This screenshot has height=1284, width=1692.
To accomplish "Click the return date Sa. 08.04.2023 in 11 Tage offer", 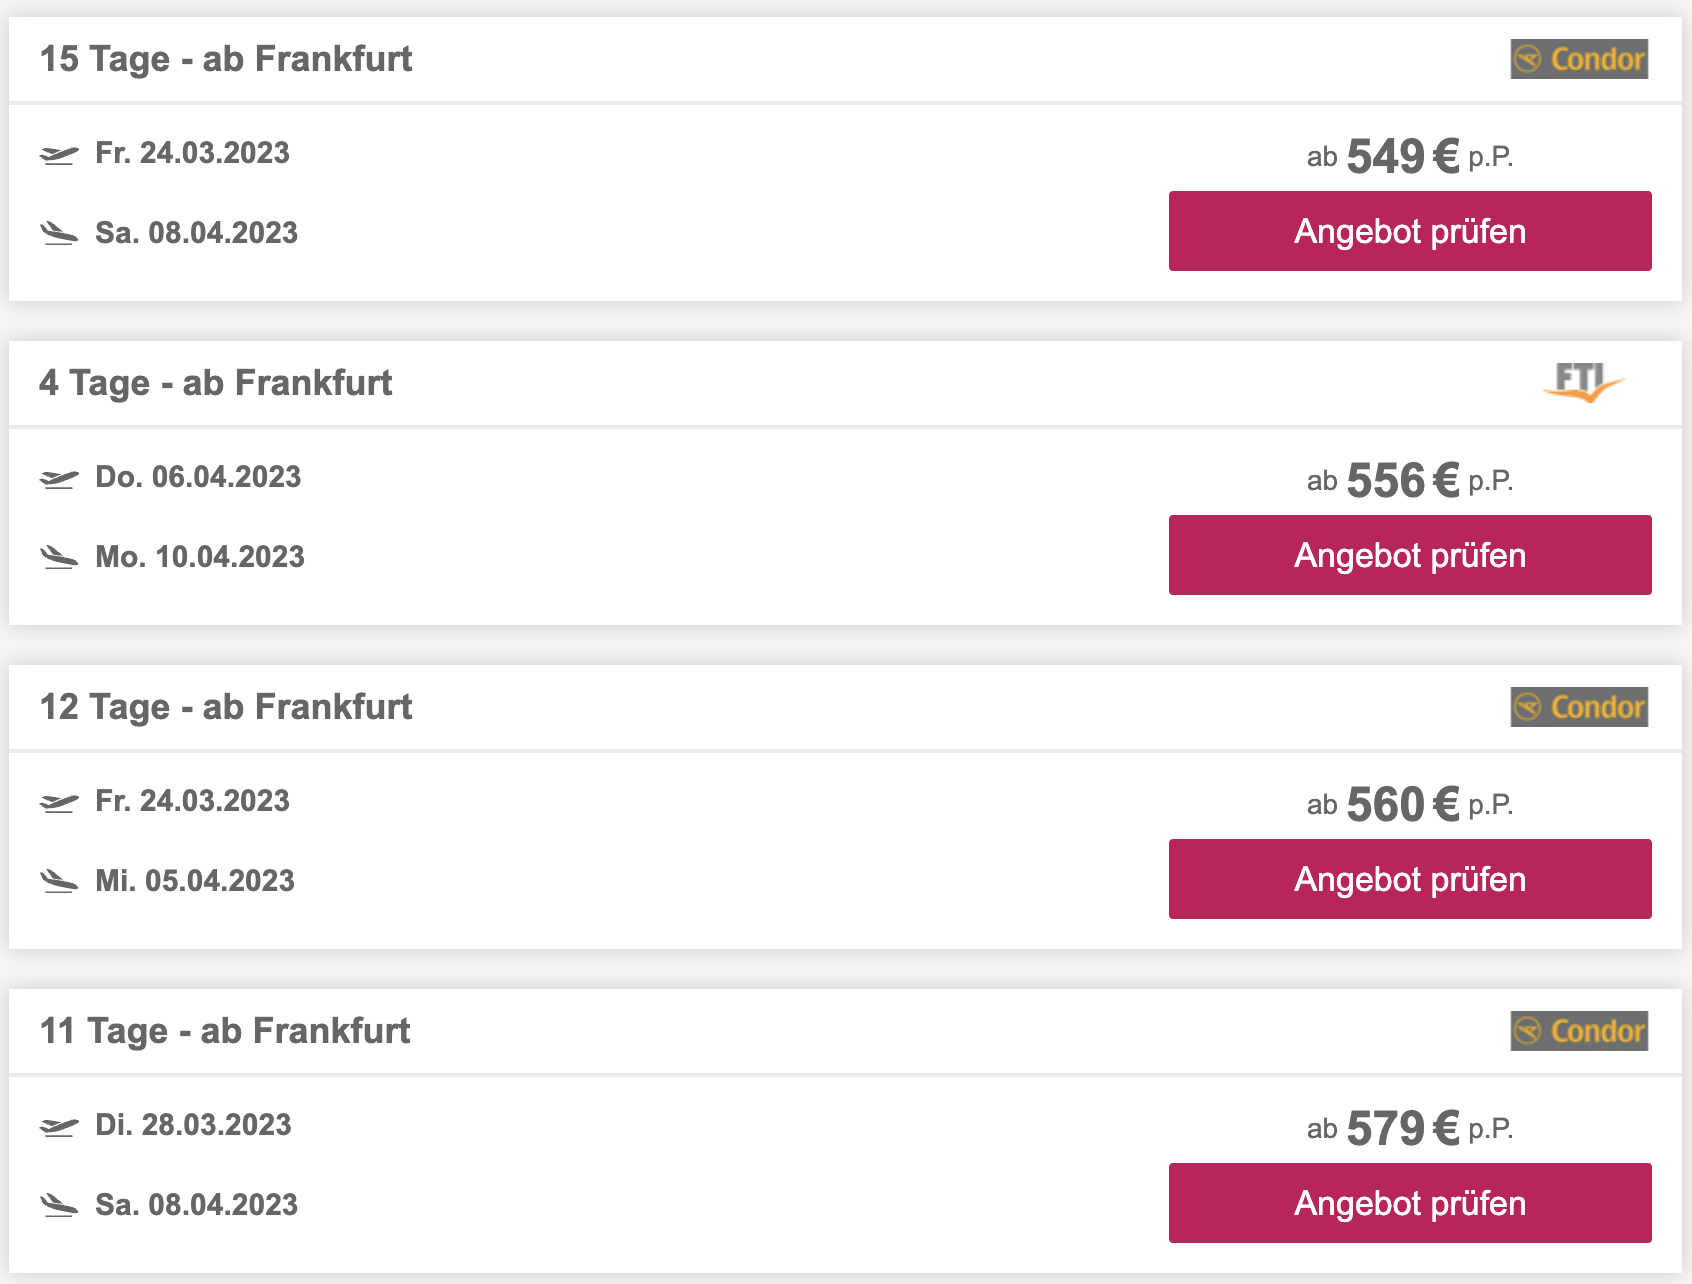I will (x=197, y=1205).
